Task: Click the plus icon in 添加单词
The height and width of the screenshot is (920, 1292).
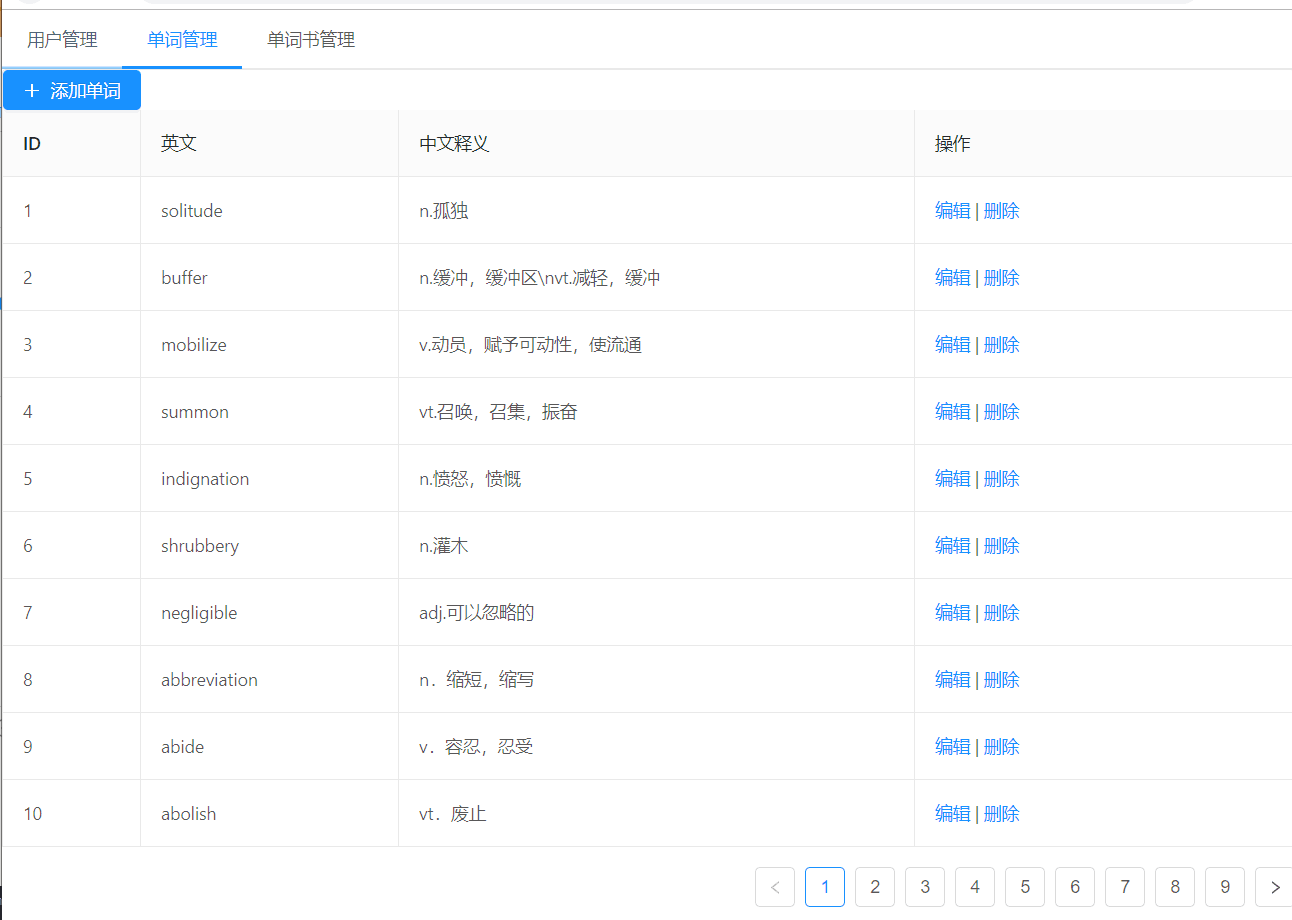Action: (32, 91)
